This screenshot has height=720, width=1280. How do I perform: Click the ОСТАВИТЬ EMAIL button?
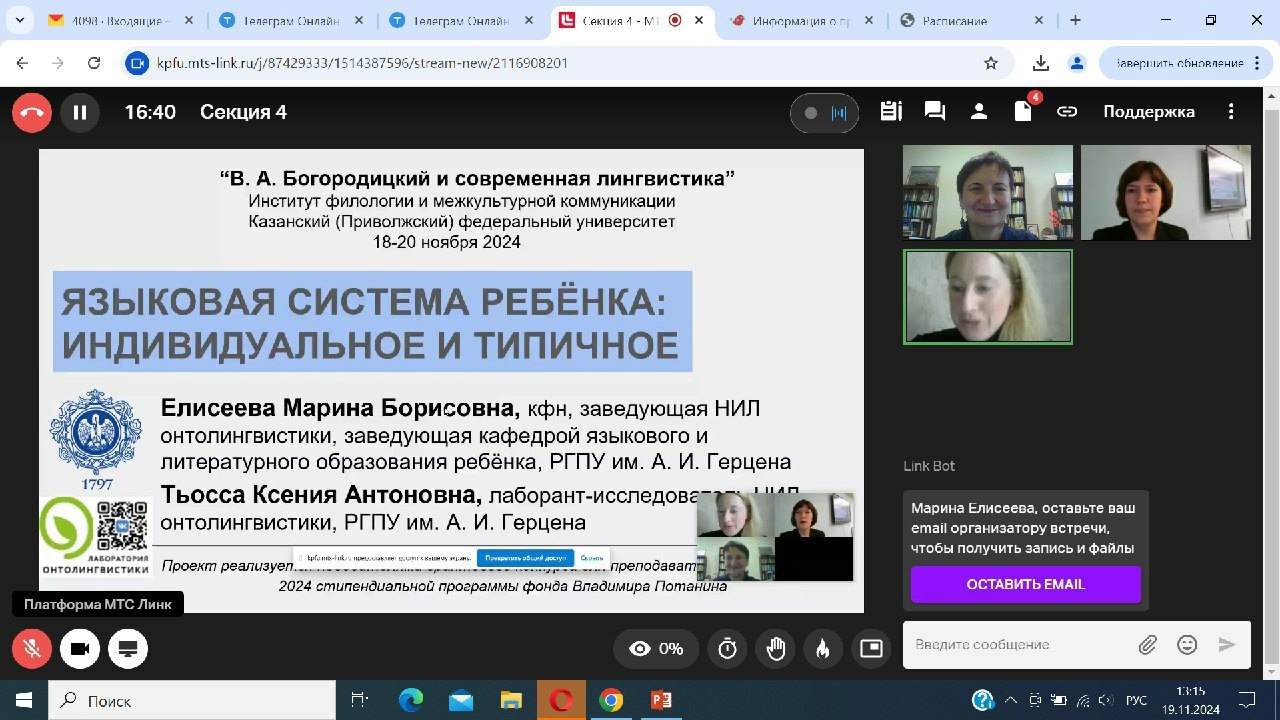(1025, 584)
